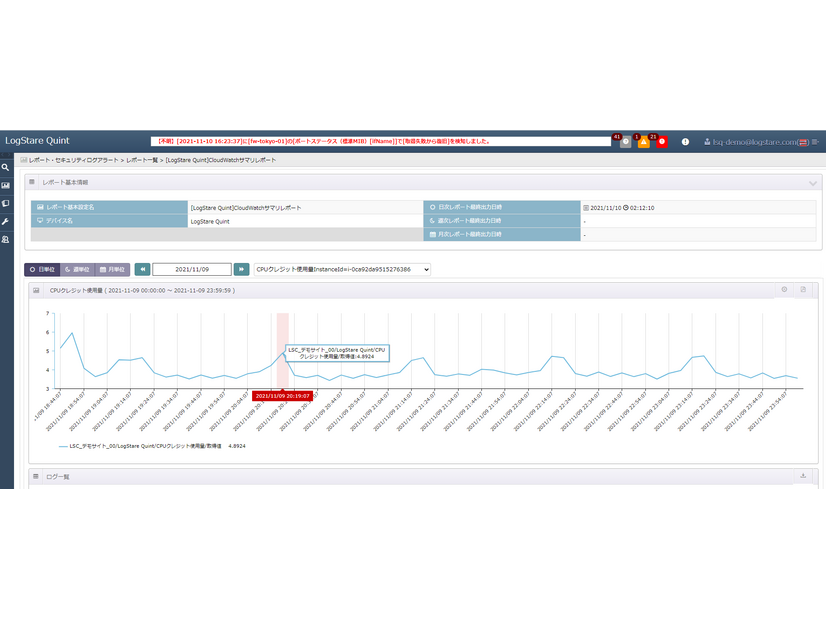Select the 日単位 daily view toggle
The image size is (826, 620).
[x=41, y=269]
